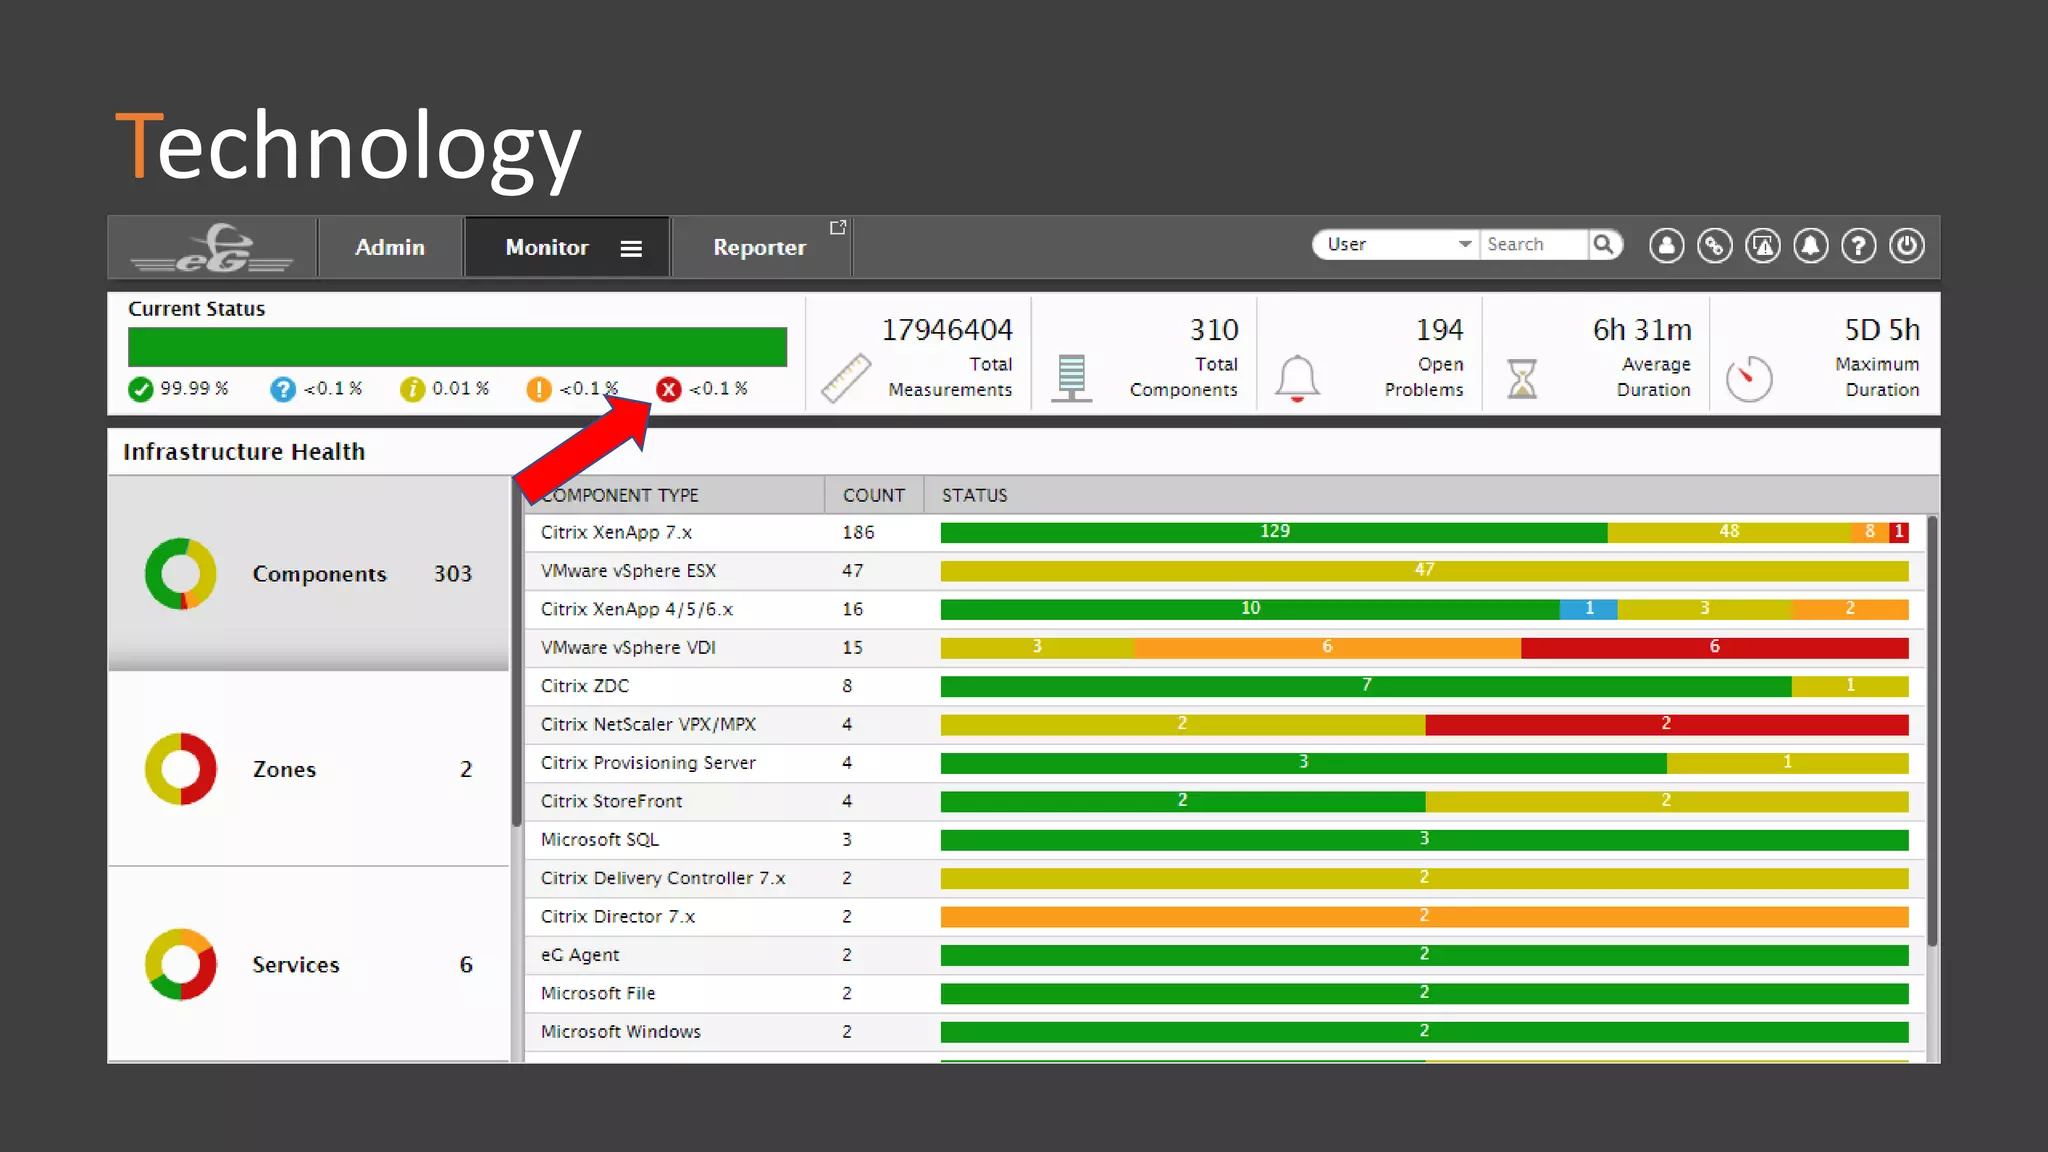
Task: Open help with the question mark icon
Action: 1858,246
